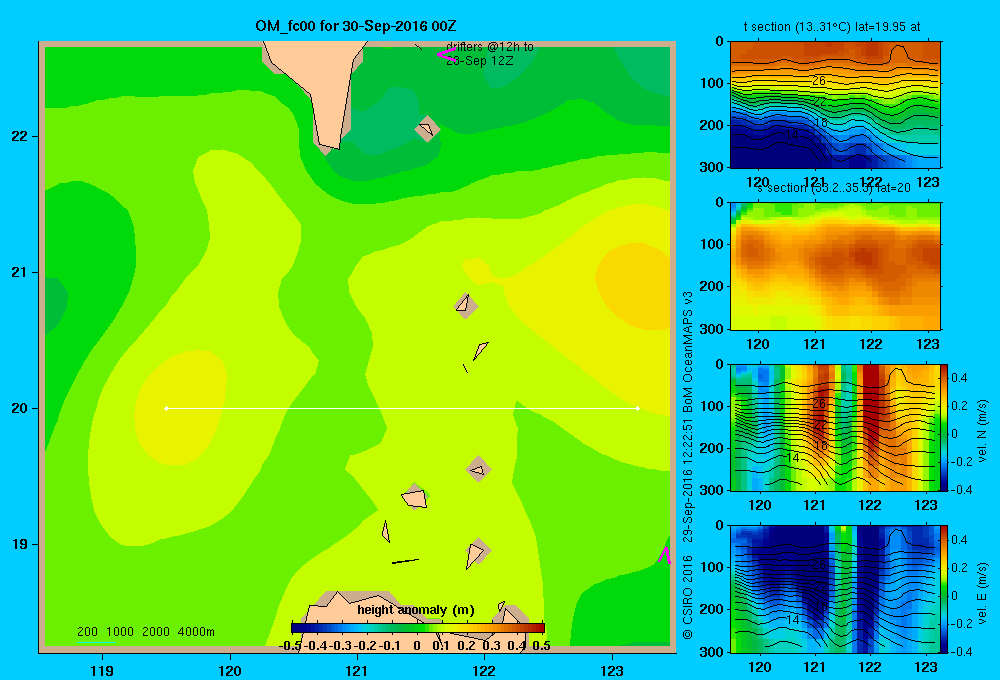Click the magenta drifter marker near latitude 19
Screen dimensions: 1000x680
[665, 555]
